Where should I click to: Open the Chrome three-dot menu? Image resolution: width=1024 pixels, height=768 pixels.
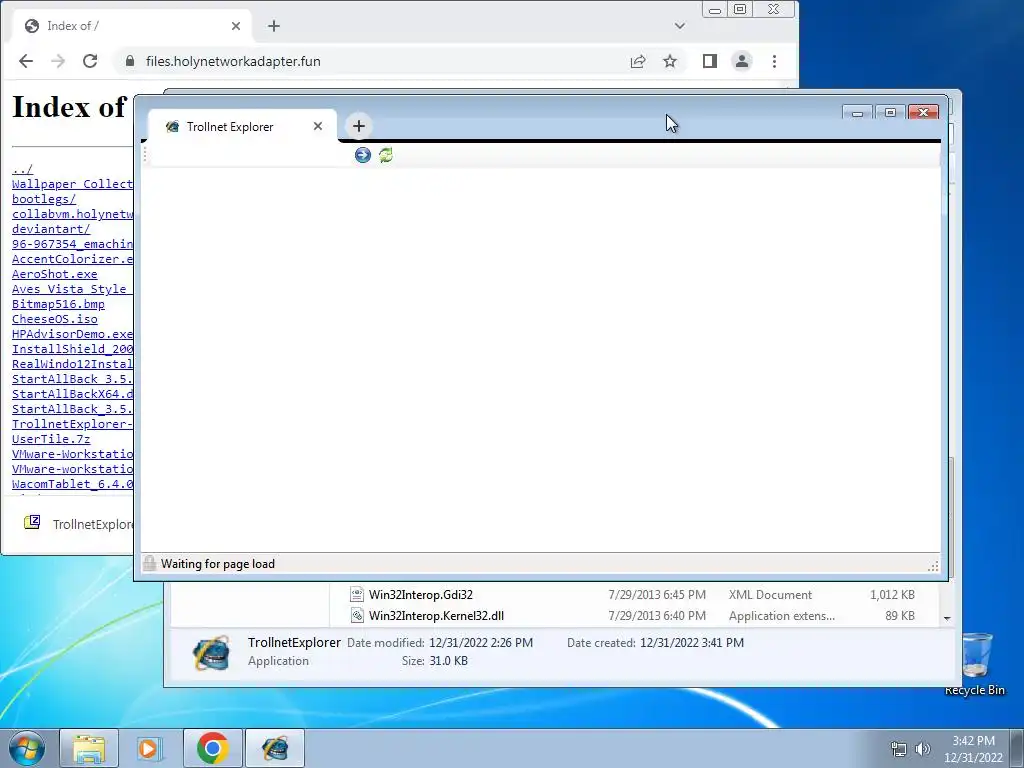click(775, 61)
